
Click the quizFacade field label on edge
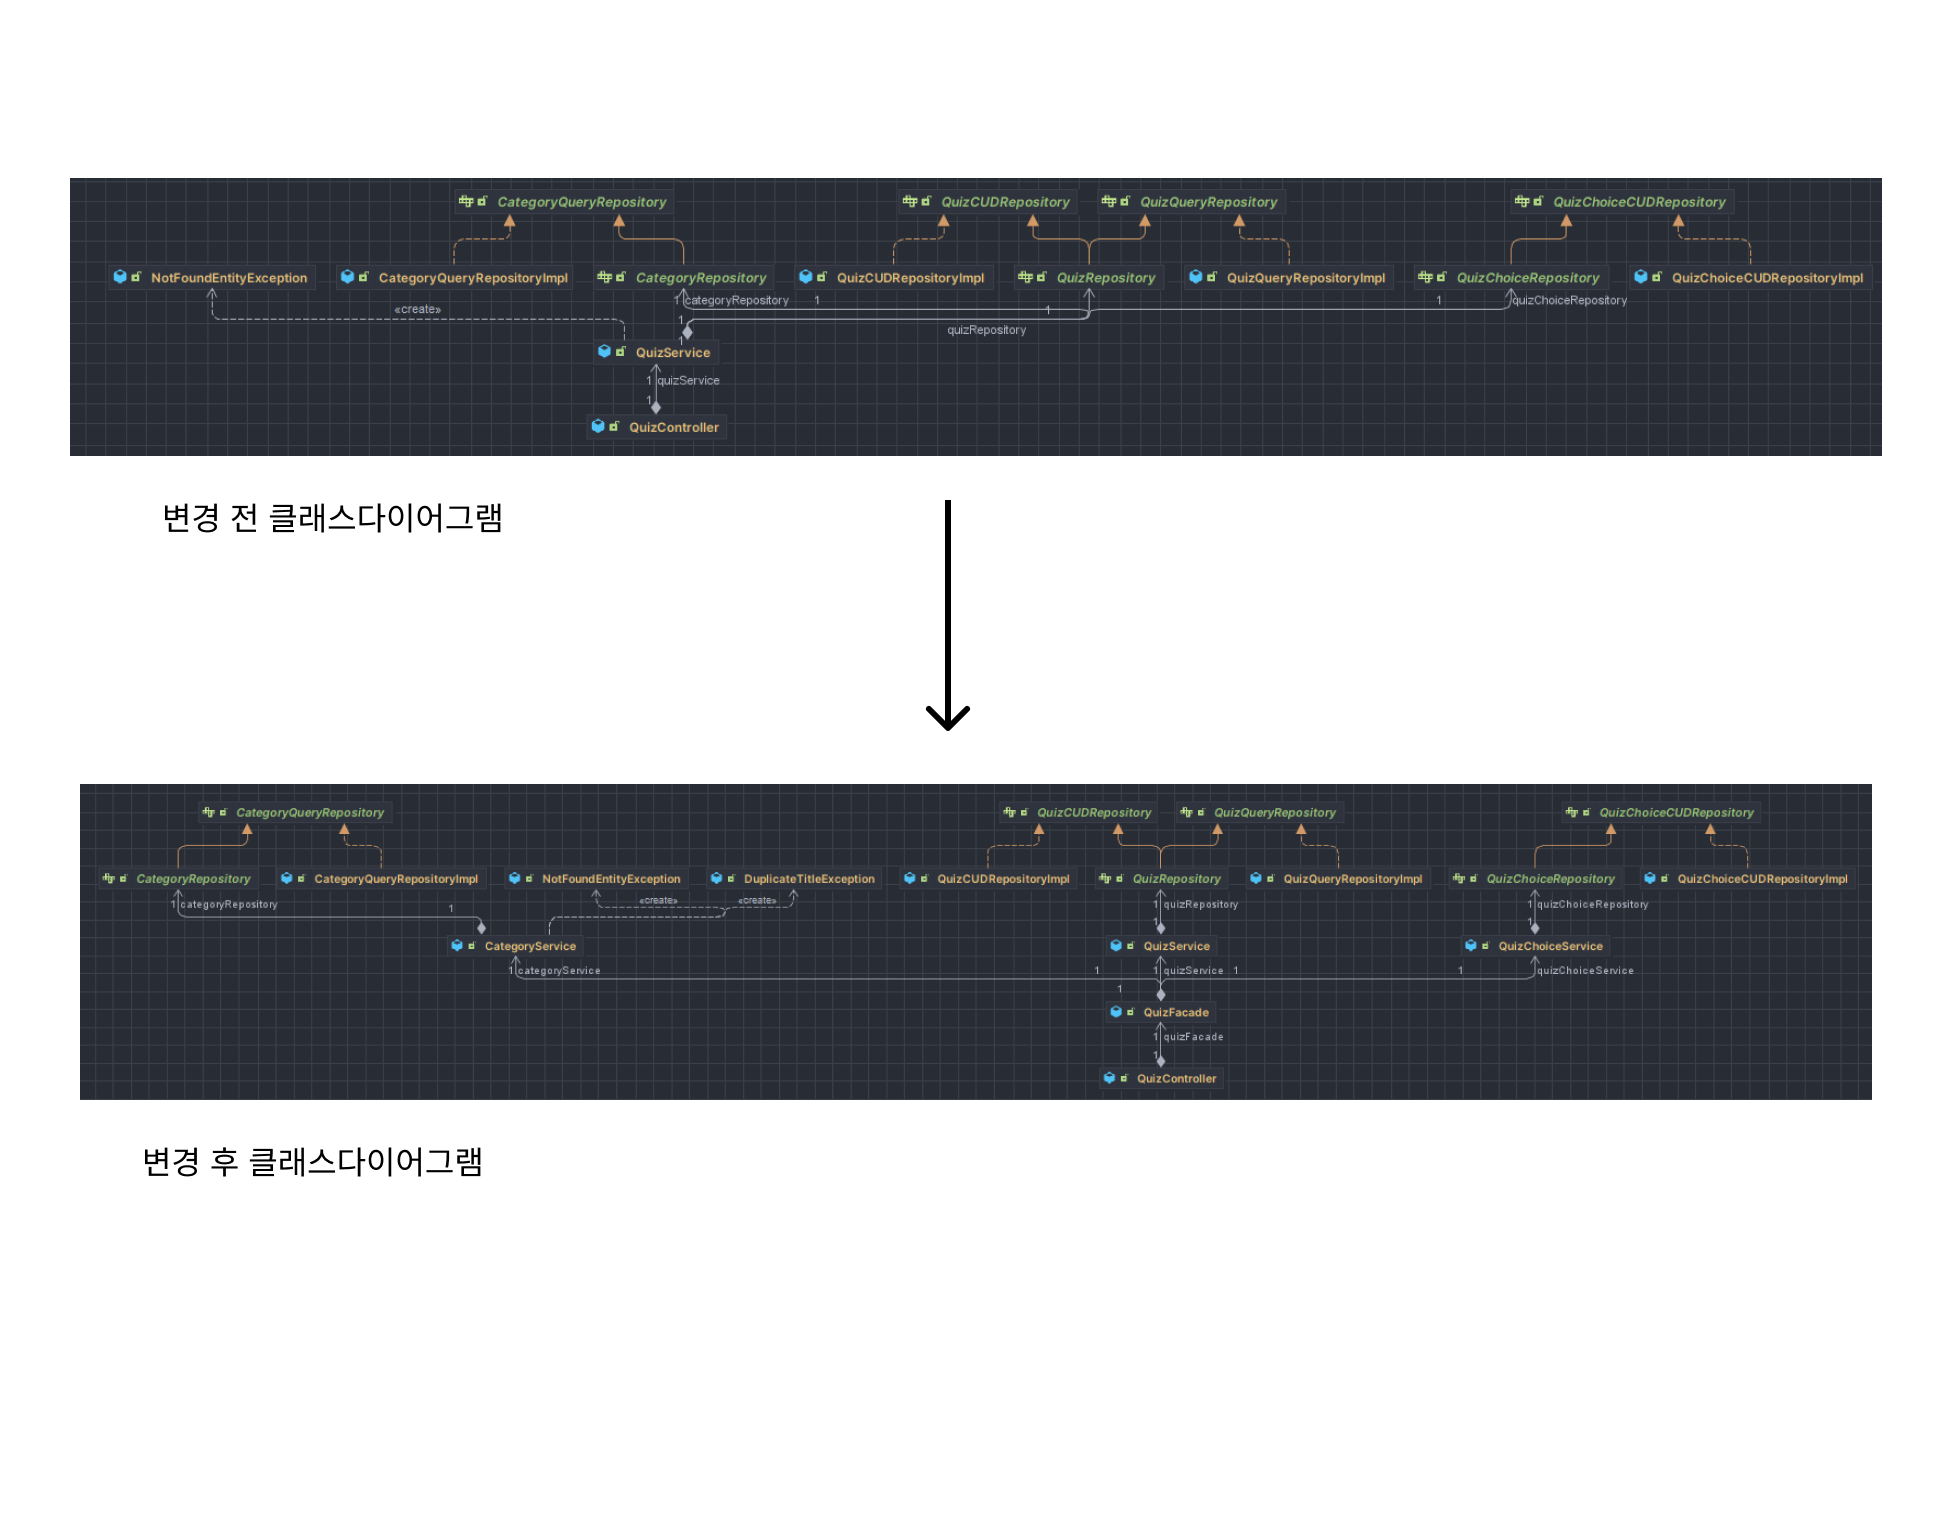tap(1193, 1037)
